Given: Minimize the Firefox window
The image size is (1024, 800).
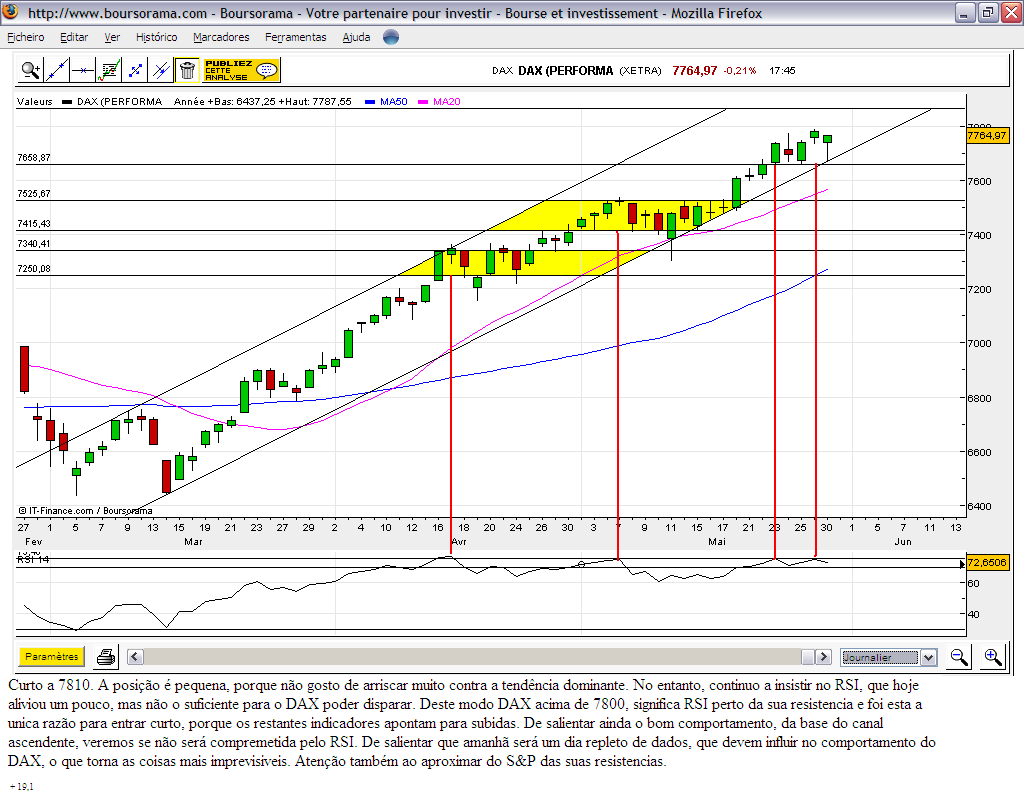Looking at the screenshot, I should point(965,12).
